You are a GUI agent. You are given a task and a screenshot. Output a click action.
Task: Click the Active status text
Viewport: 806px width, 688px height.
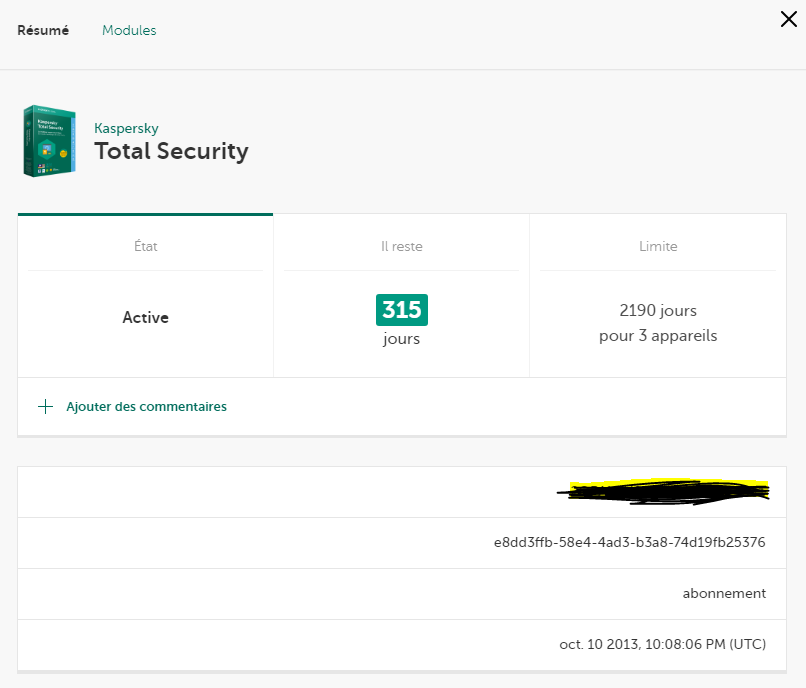(145, 317)
